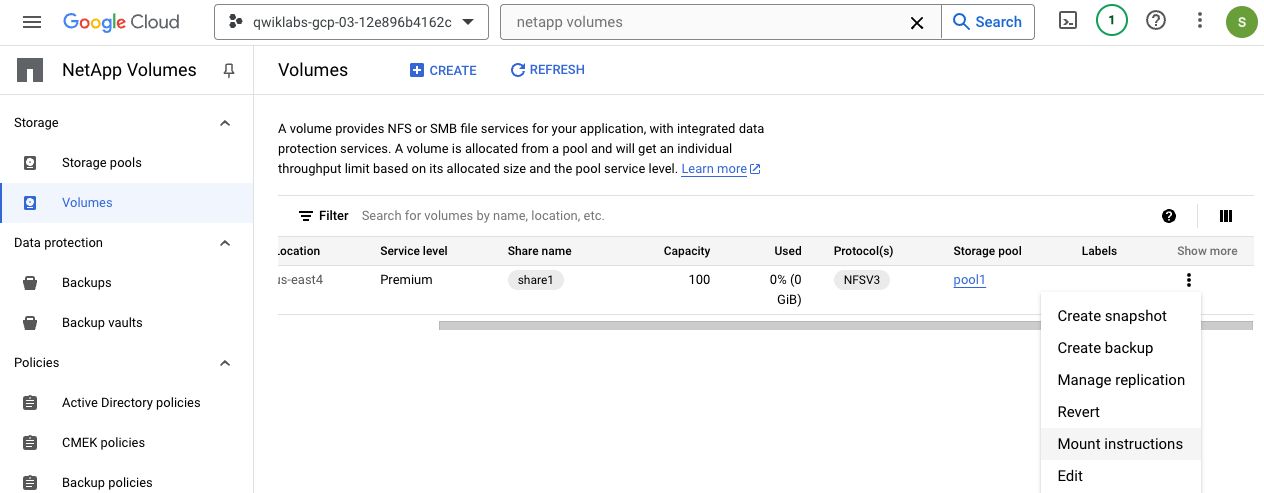The image size is (1264, 493).
Task: Open the pool1 storage pool link
Action: pyautogui.click(x=970, y=280)
